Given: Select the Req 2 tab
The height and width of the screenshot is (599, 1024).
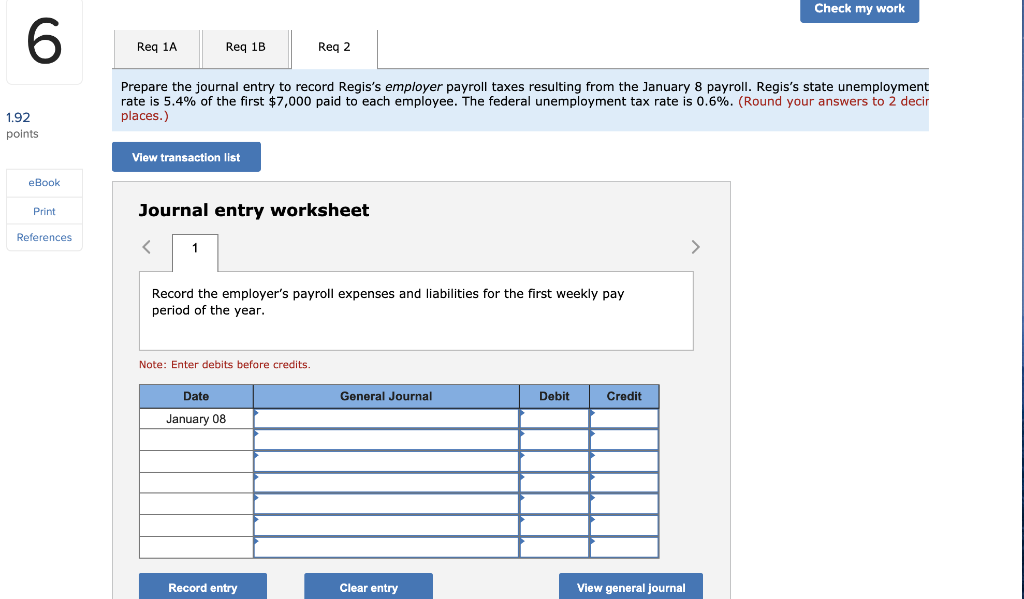Looking at the screenshot, I should (335, 46).
